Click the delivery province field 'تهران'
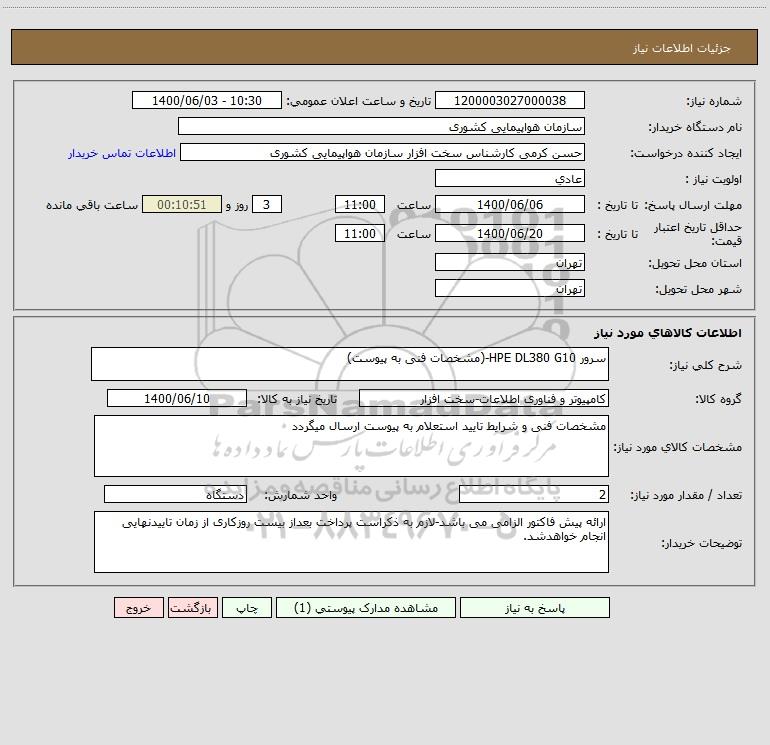This screenshot has width=770, height=745. (x=510, y=262)
